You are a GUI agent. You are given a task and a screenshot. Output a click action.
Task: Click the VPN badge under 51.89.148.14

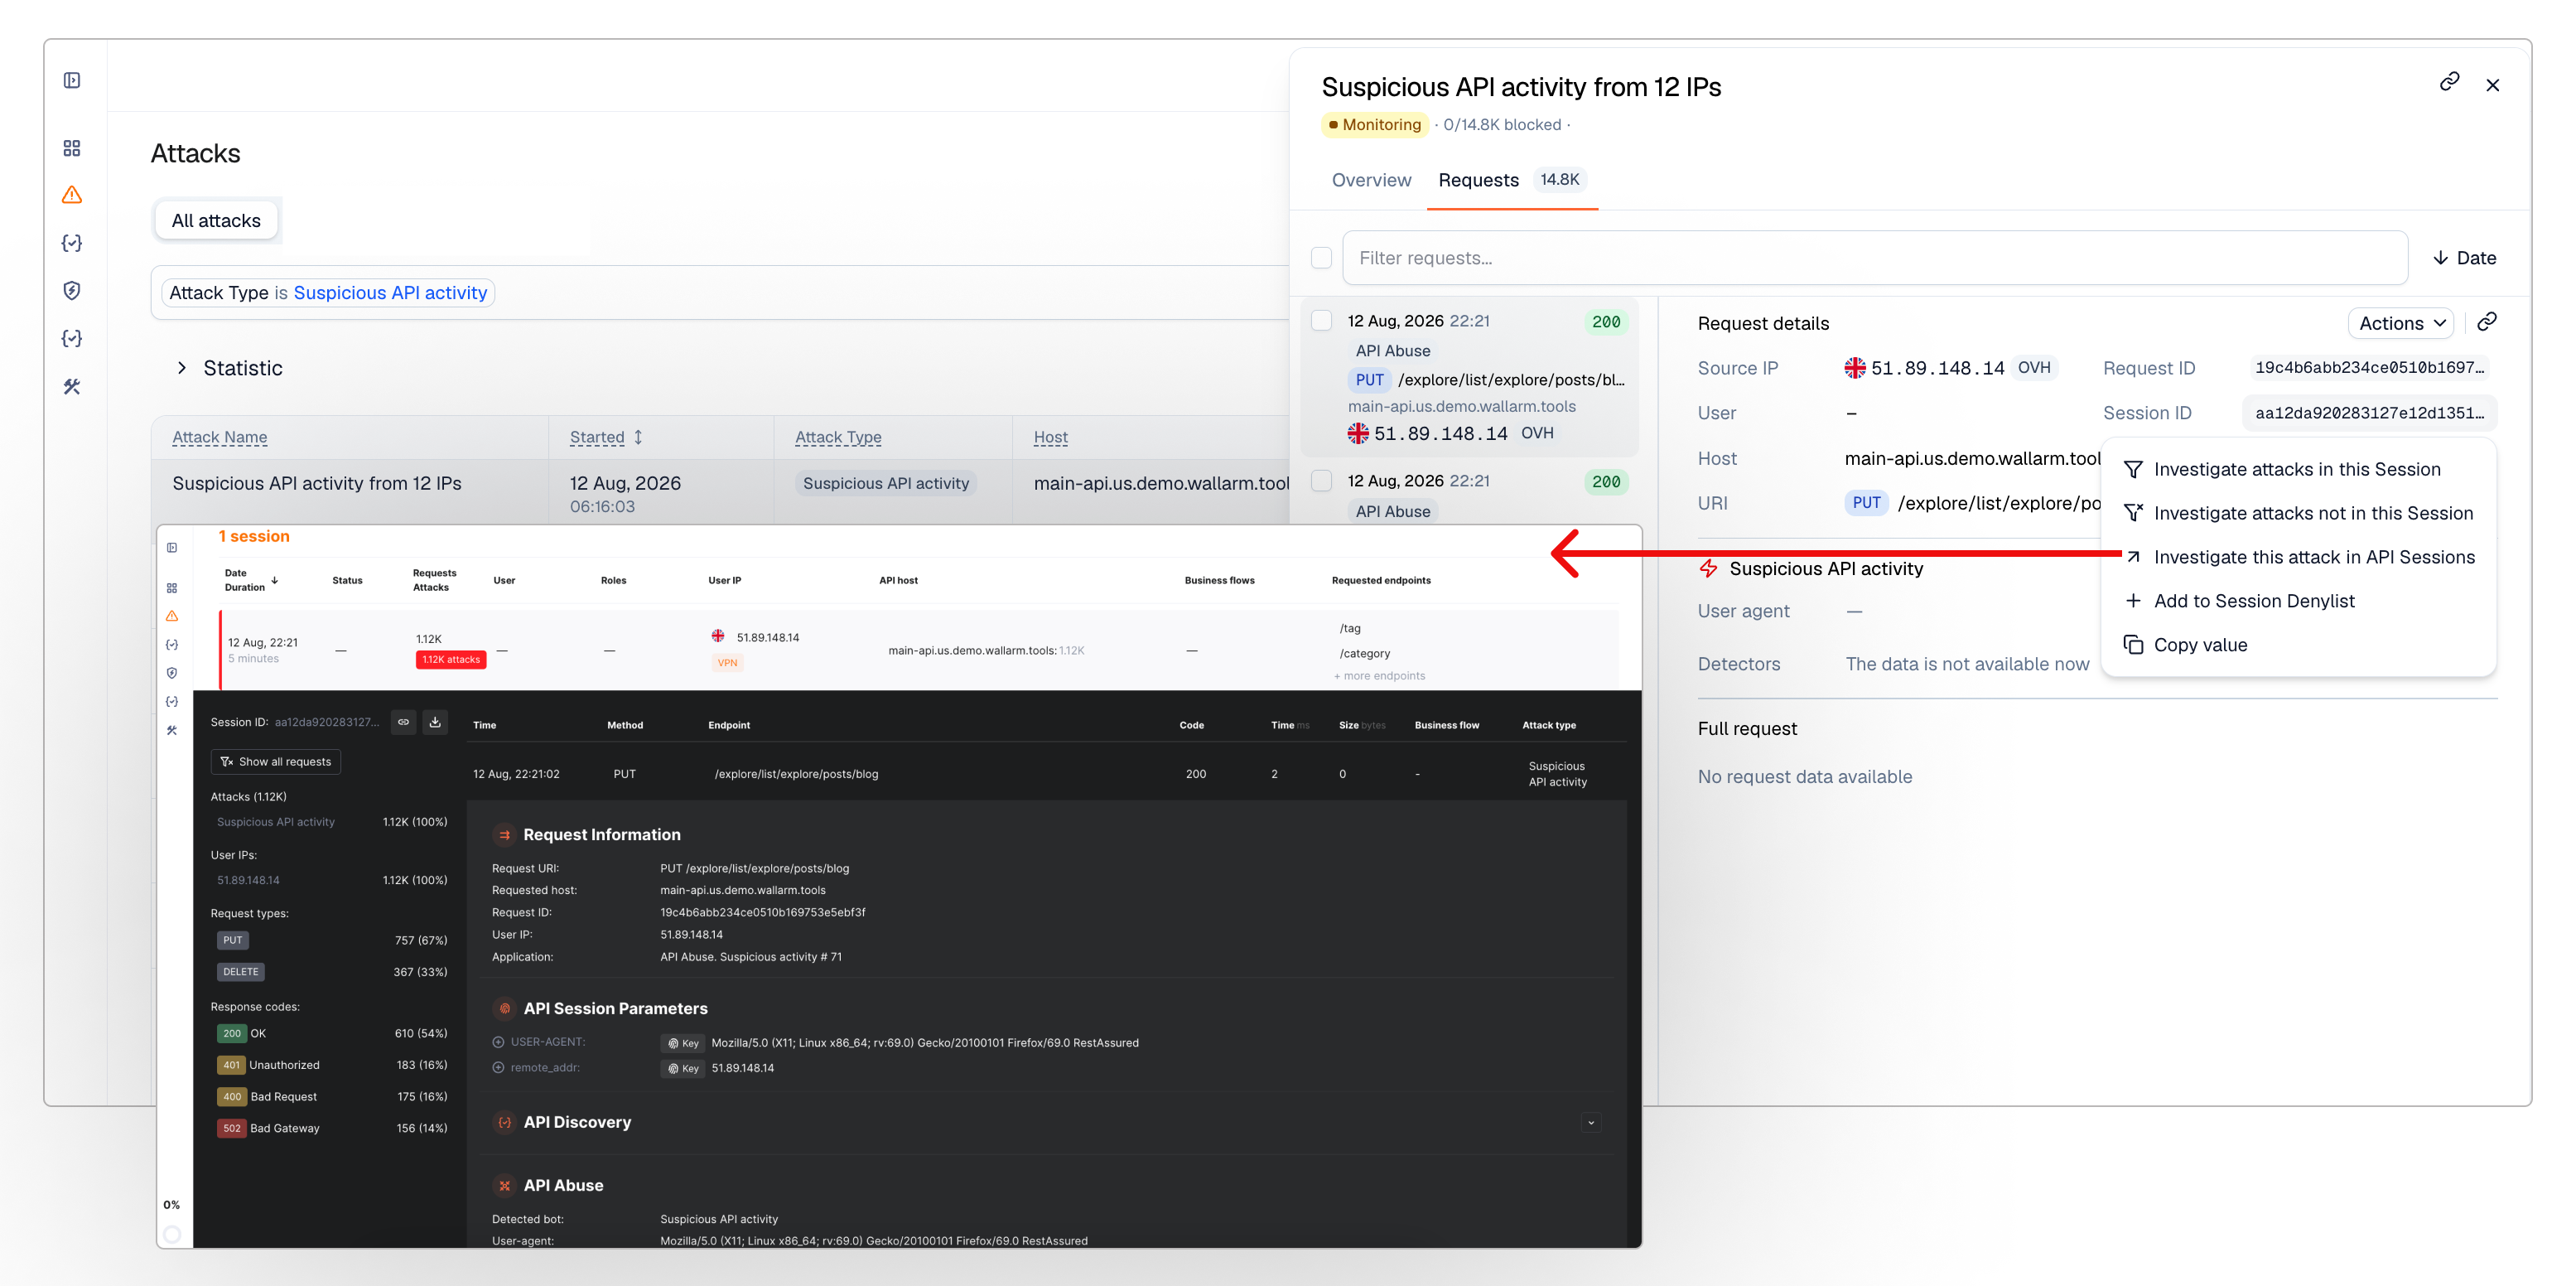coord(727,663)
